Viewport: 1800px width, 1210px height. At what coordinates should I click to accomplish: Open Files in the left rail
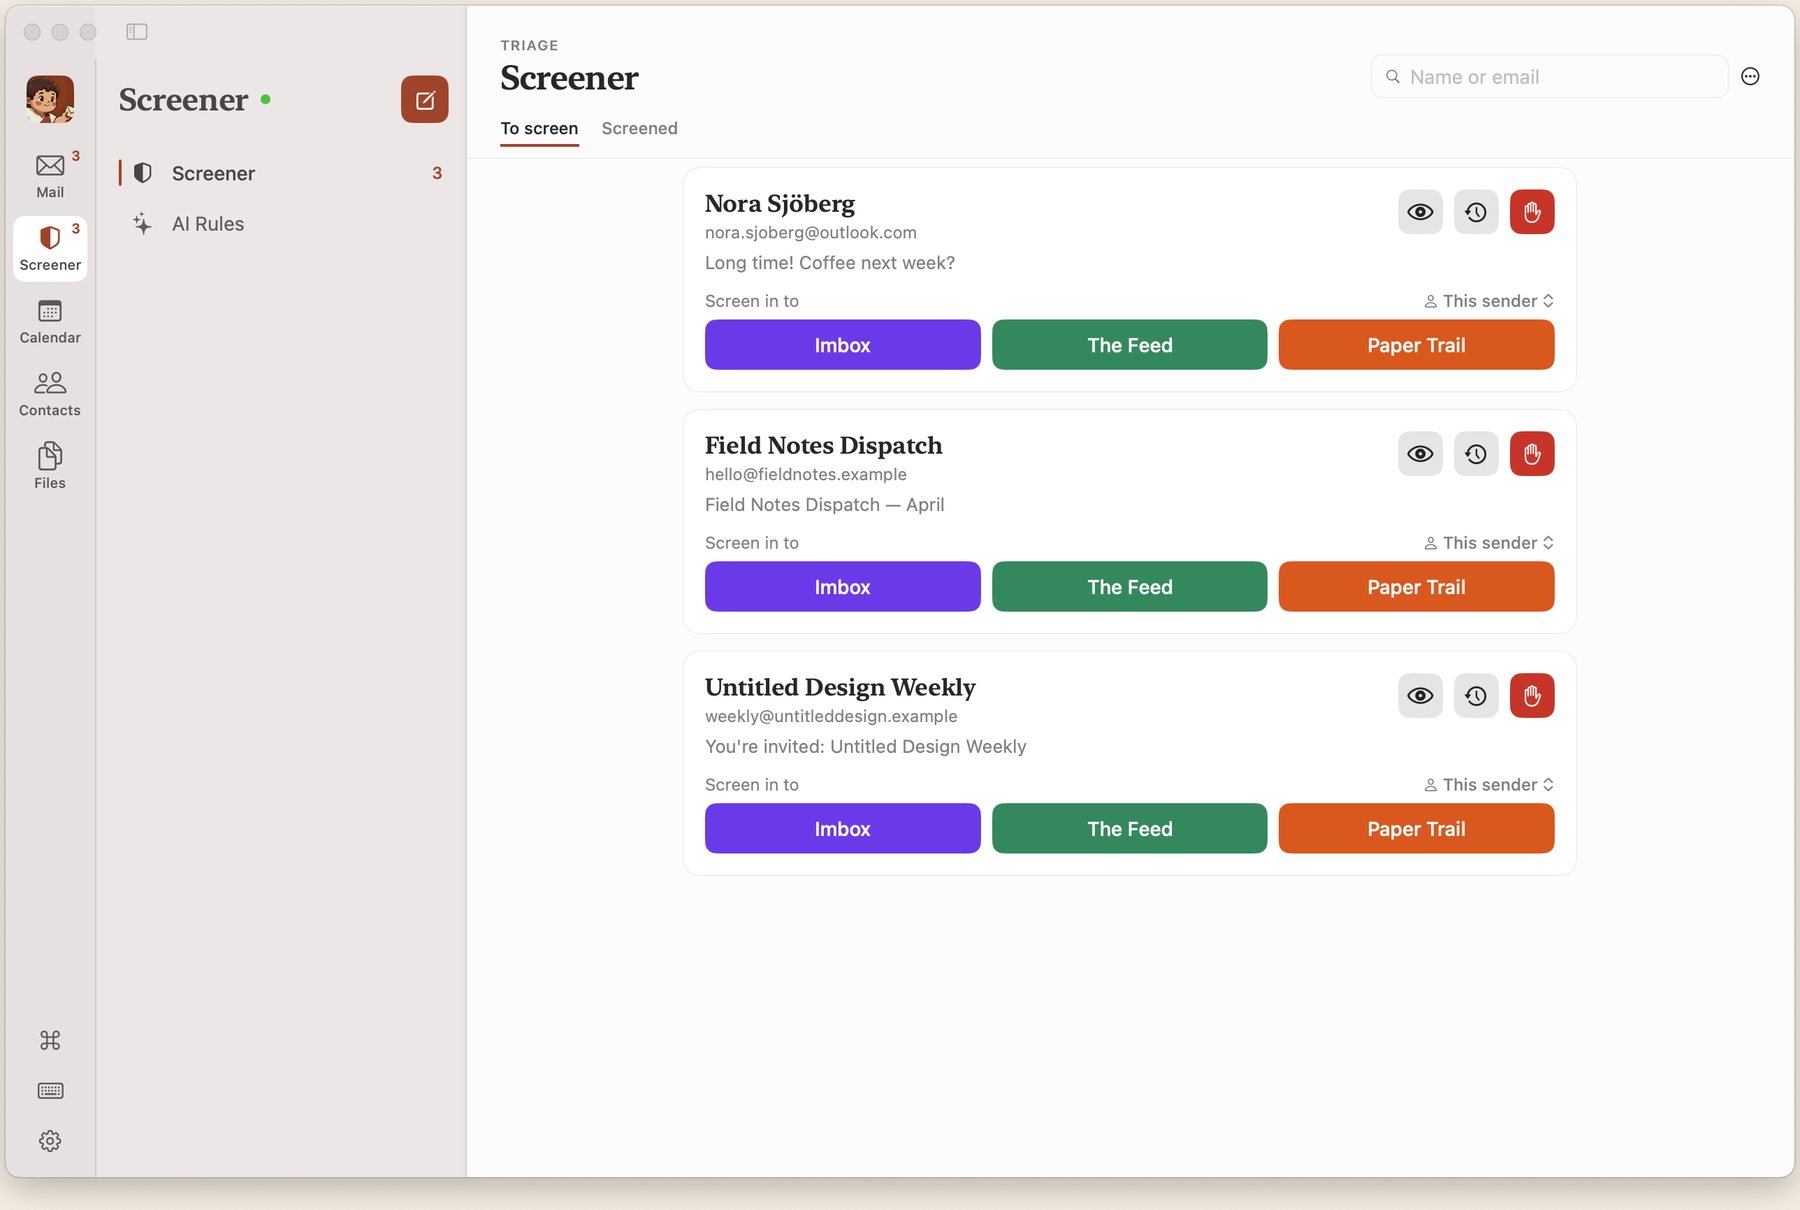[x=50, y=466]
